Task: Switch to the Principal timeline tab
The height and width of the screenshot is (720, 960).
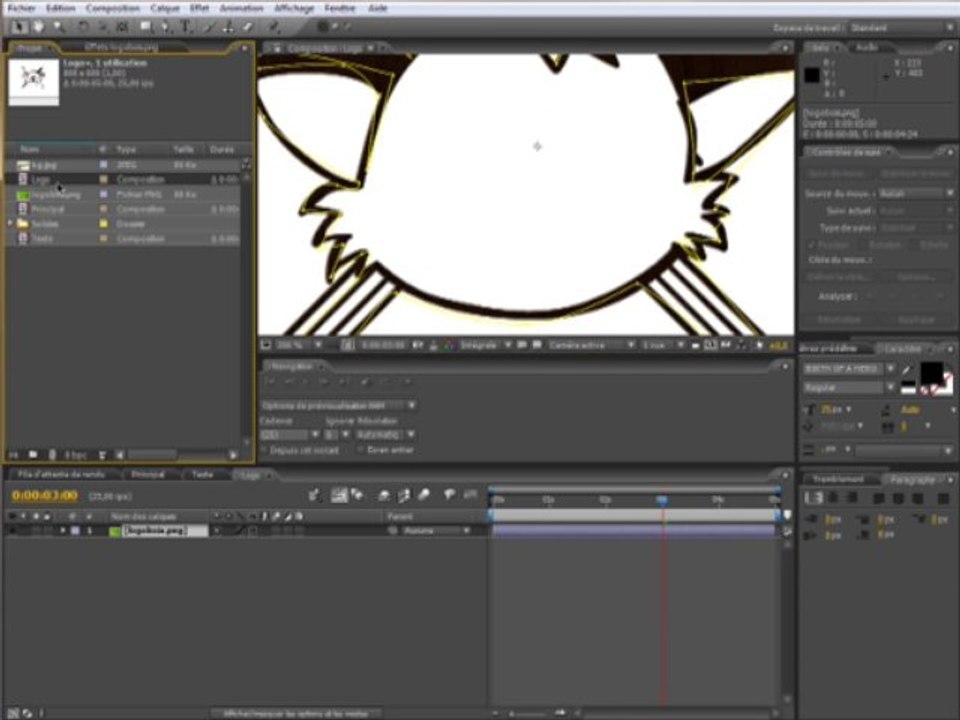Action: pos(148,474)
